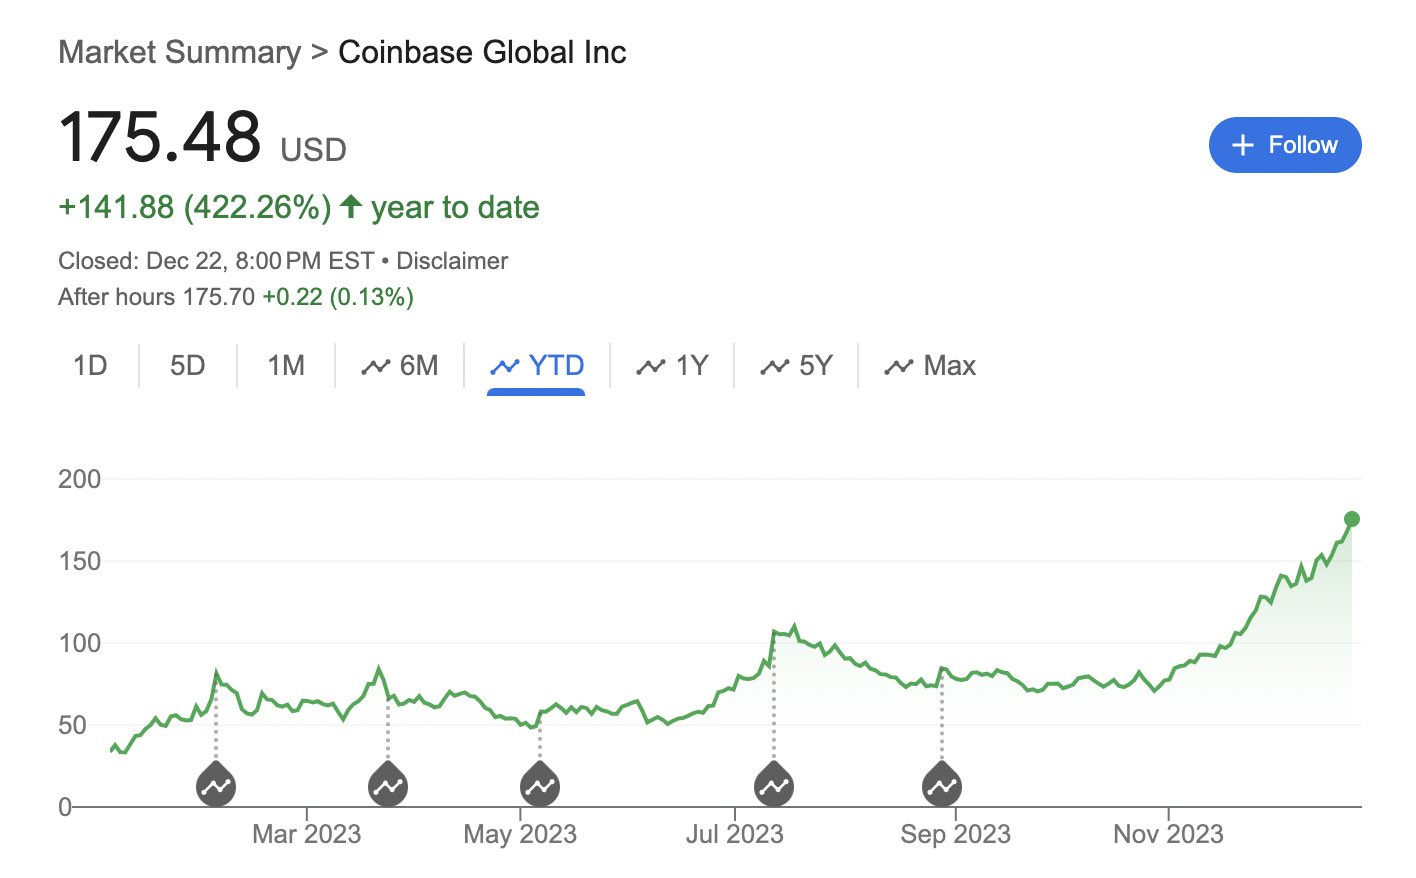The width and height of the screenshot is (1416, 878).
Task: Follow Coinbase Global Inc stock
Action: (1284, 145)
